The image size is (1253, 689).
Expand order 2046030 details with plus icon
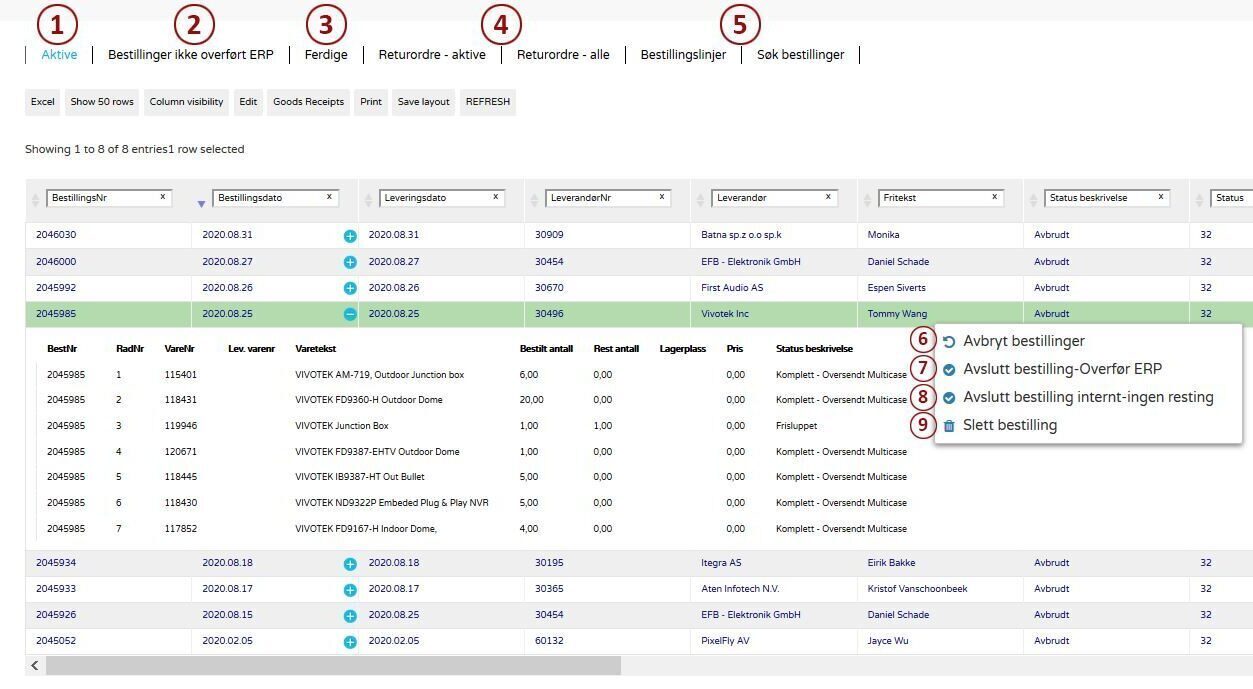tap(350, 236)
